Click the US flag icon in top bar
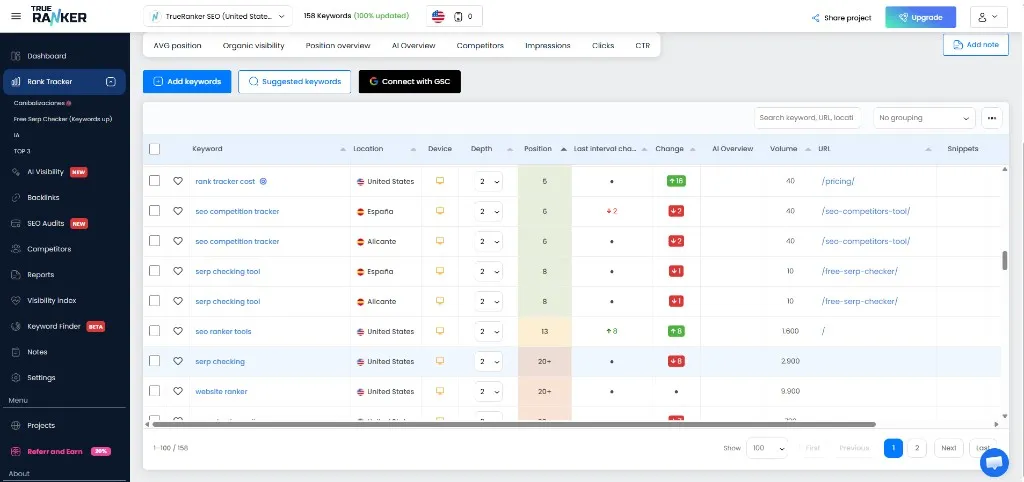1024x482 pixels. pos(438,16)
